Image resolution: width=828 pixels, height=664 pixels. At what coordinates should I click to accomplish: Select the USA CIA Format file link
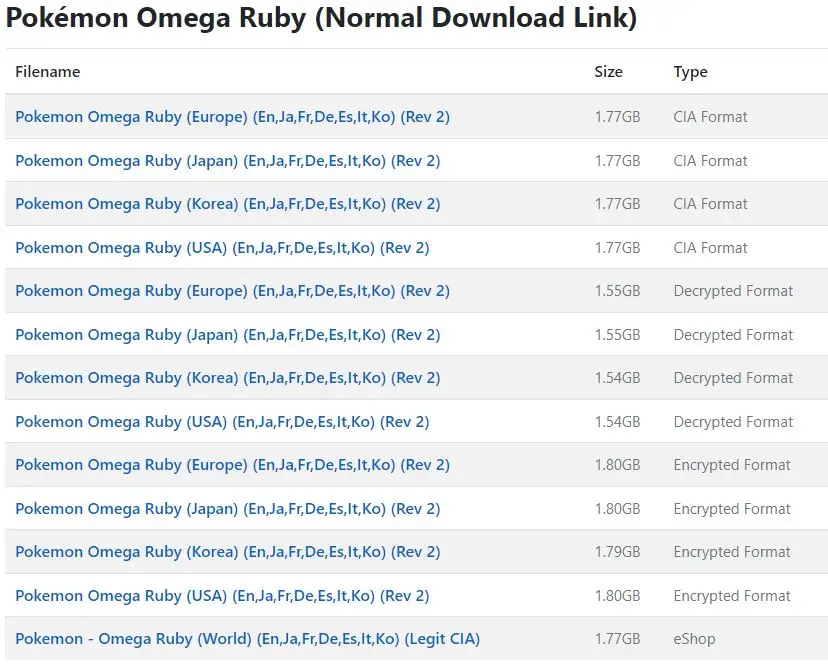point(222,248)
